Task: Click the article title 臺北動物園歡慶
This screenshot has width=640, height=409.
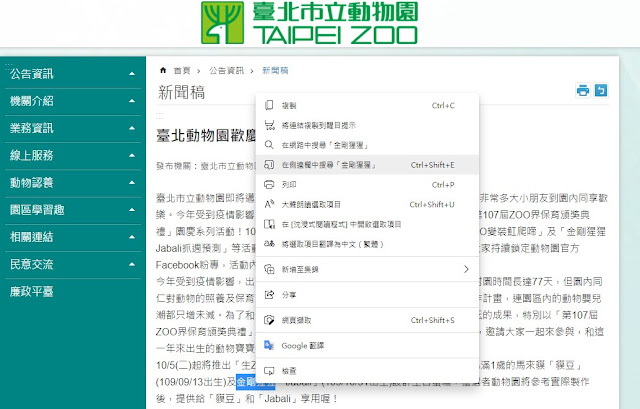Action: tap(206, 136)
